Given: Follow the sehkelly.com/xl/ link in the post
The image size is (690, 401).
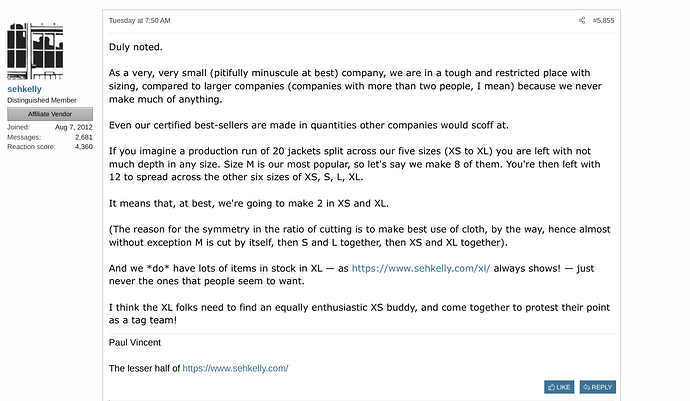Looking at the screenshot, I should [x=421, y=269].
